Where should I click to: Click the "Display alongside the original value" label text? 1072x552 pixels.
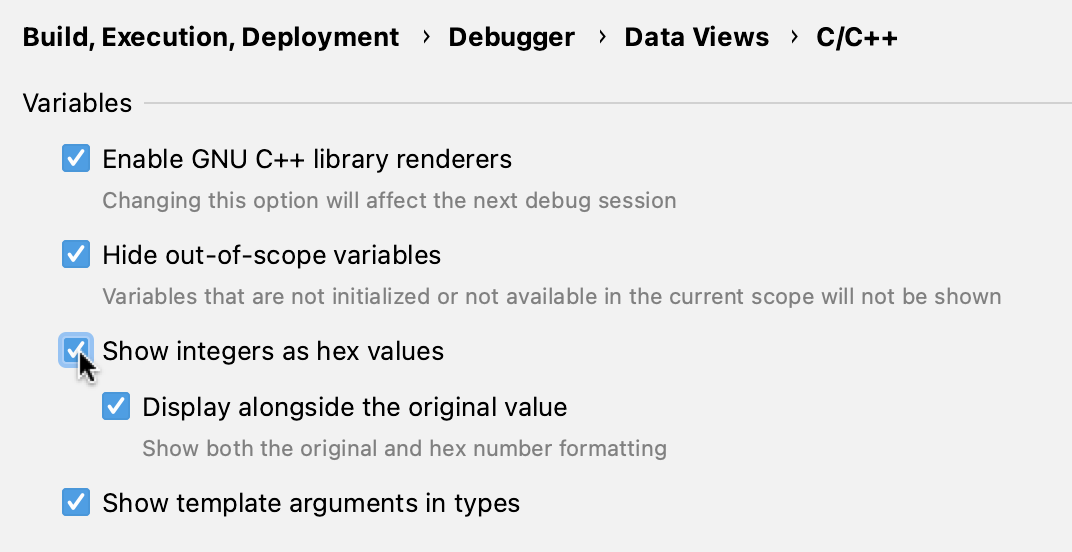(x=355, y=407)
